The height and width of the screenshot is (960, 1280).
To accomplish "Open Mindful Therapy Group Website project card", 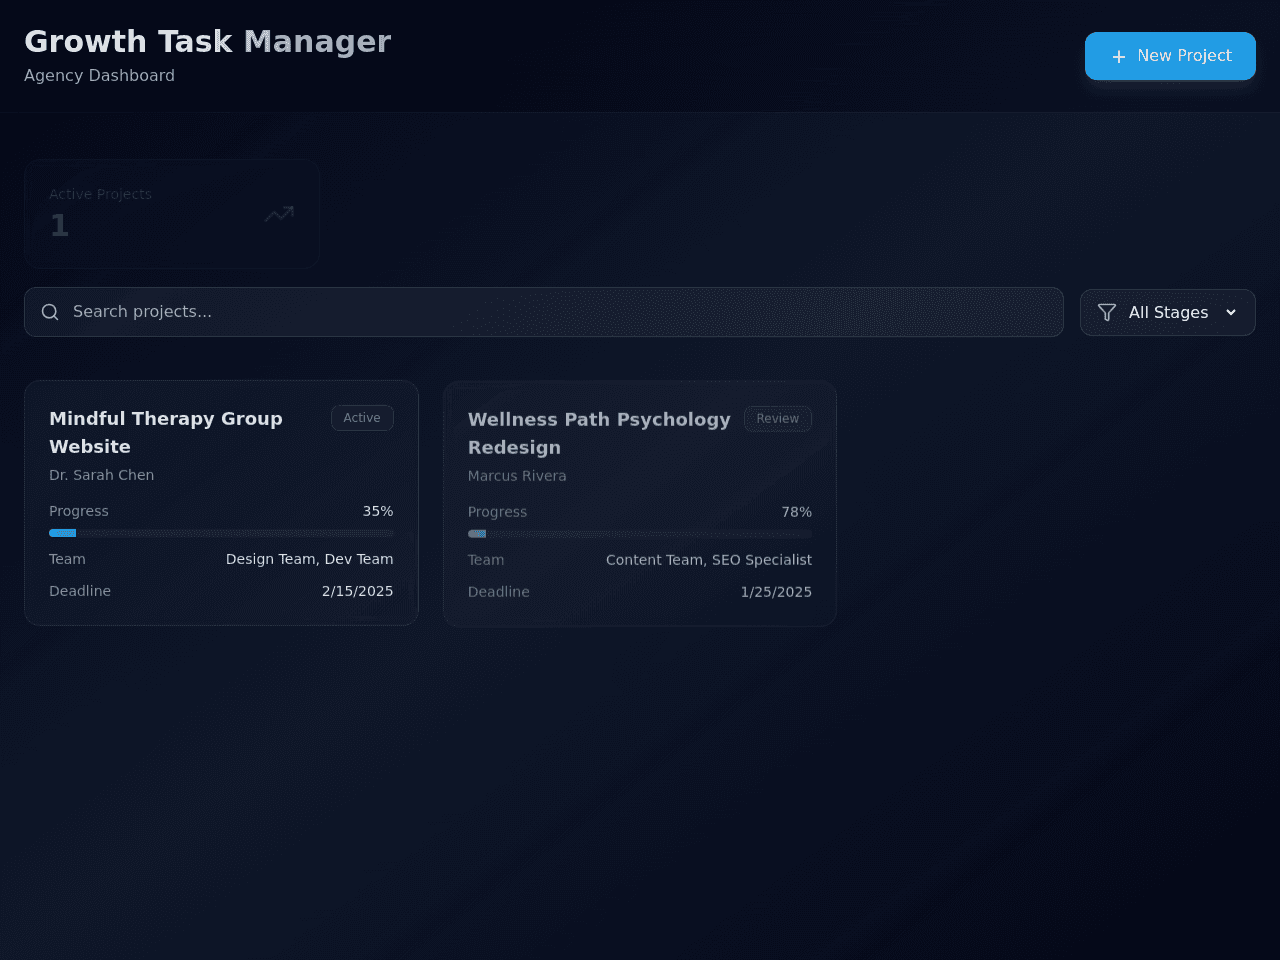I will [221, 503].
